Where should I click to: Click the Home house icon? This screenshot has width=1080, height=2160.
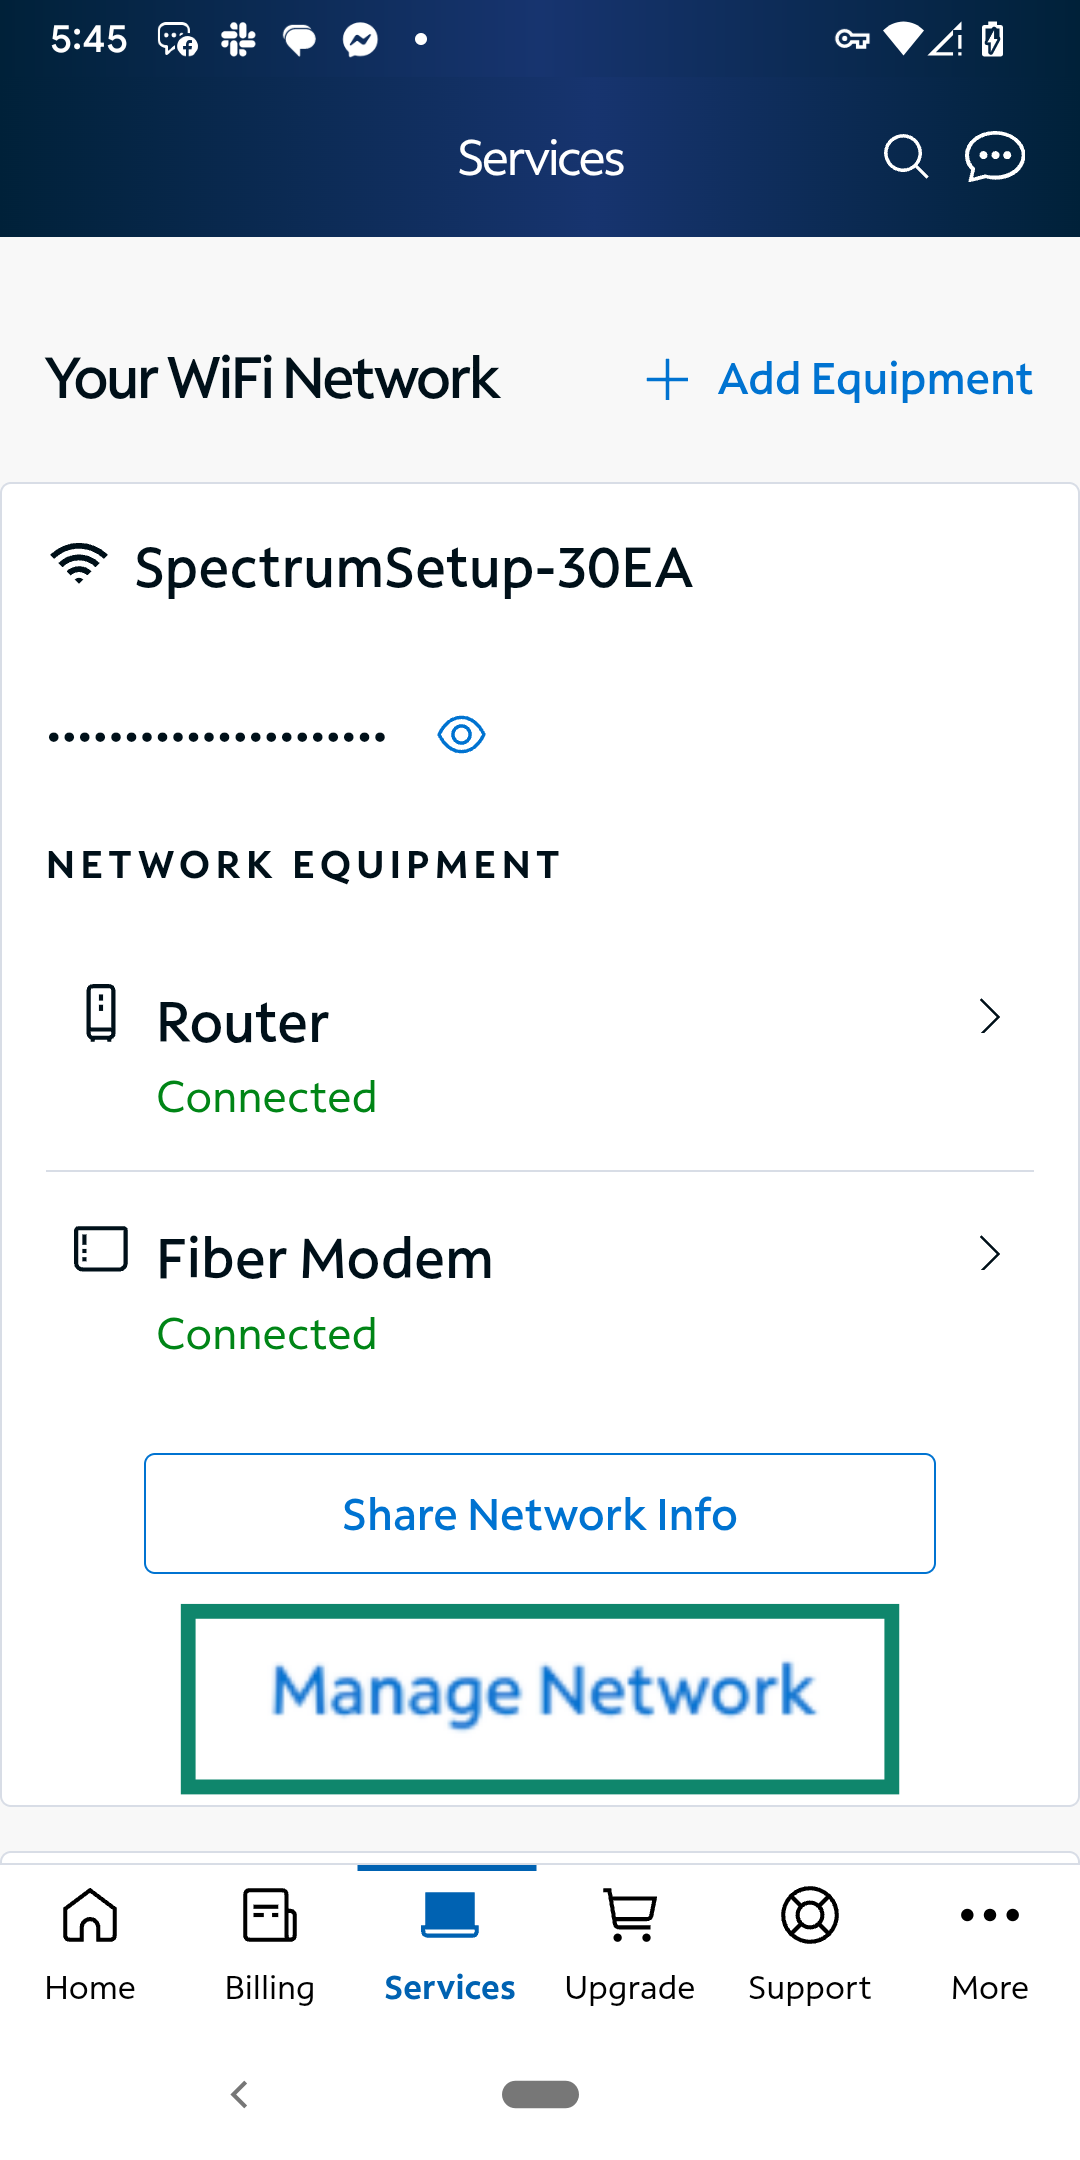coord(89,1915)
